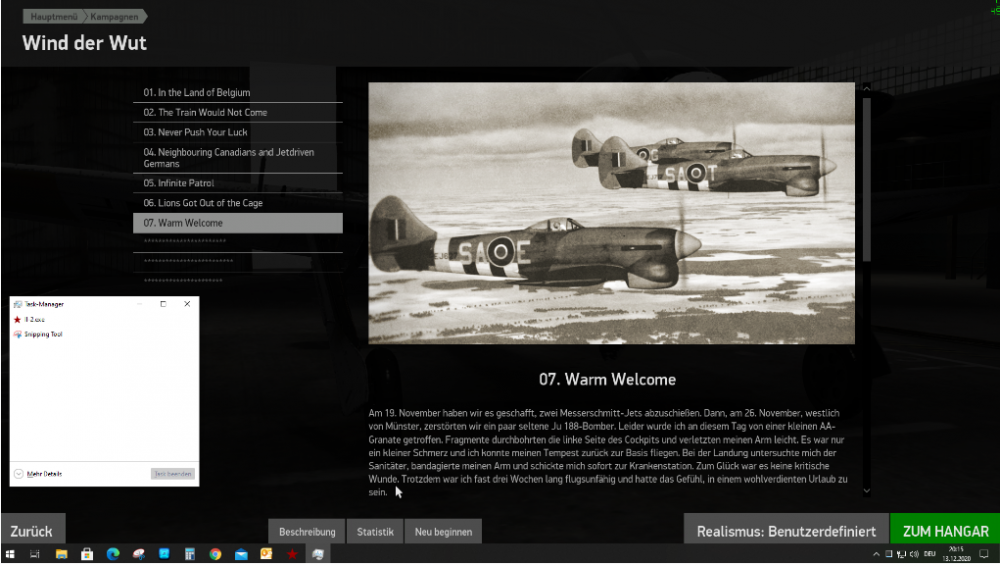1000x566 pixels.
Task: Maximize the Task Manager window
Action: pyautogui.click(x=163, y=304)
